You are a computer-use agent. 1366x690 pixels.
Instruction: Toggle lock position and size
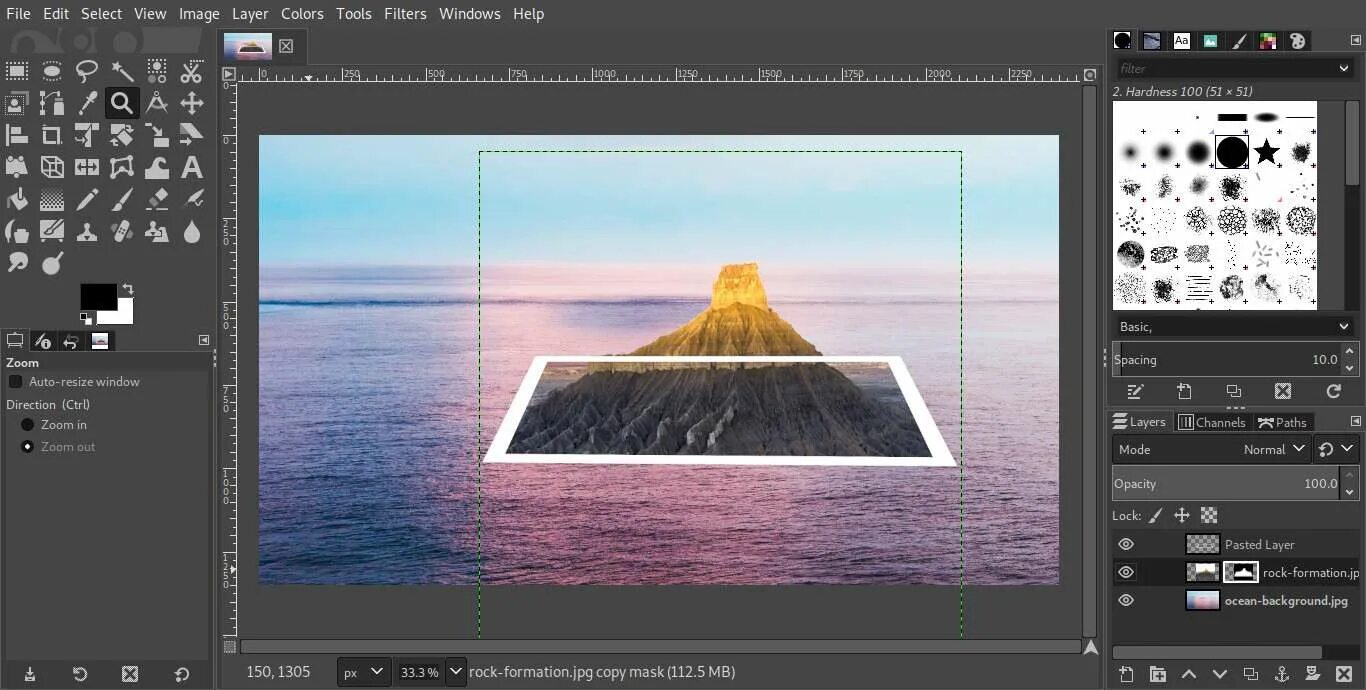coord(1182,515)
